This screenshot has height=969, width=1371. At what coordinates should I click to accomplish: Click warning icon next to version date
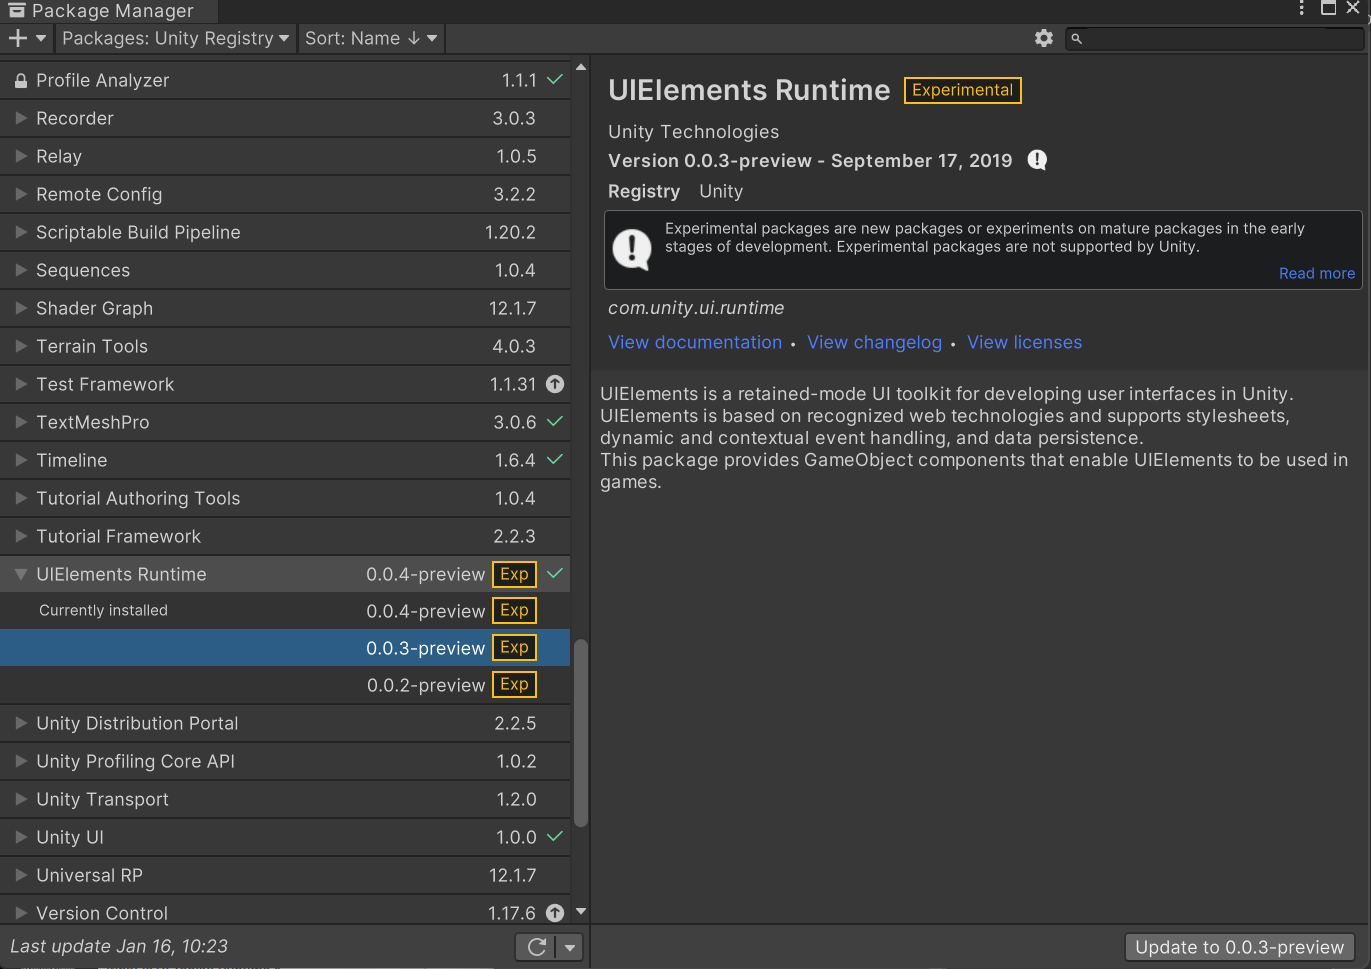coord(1037,160)
